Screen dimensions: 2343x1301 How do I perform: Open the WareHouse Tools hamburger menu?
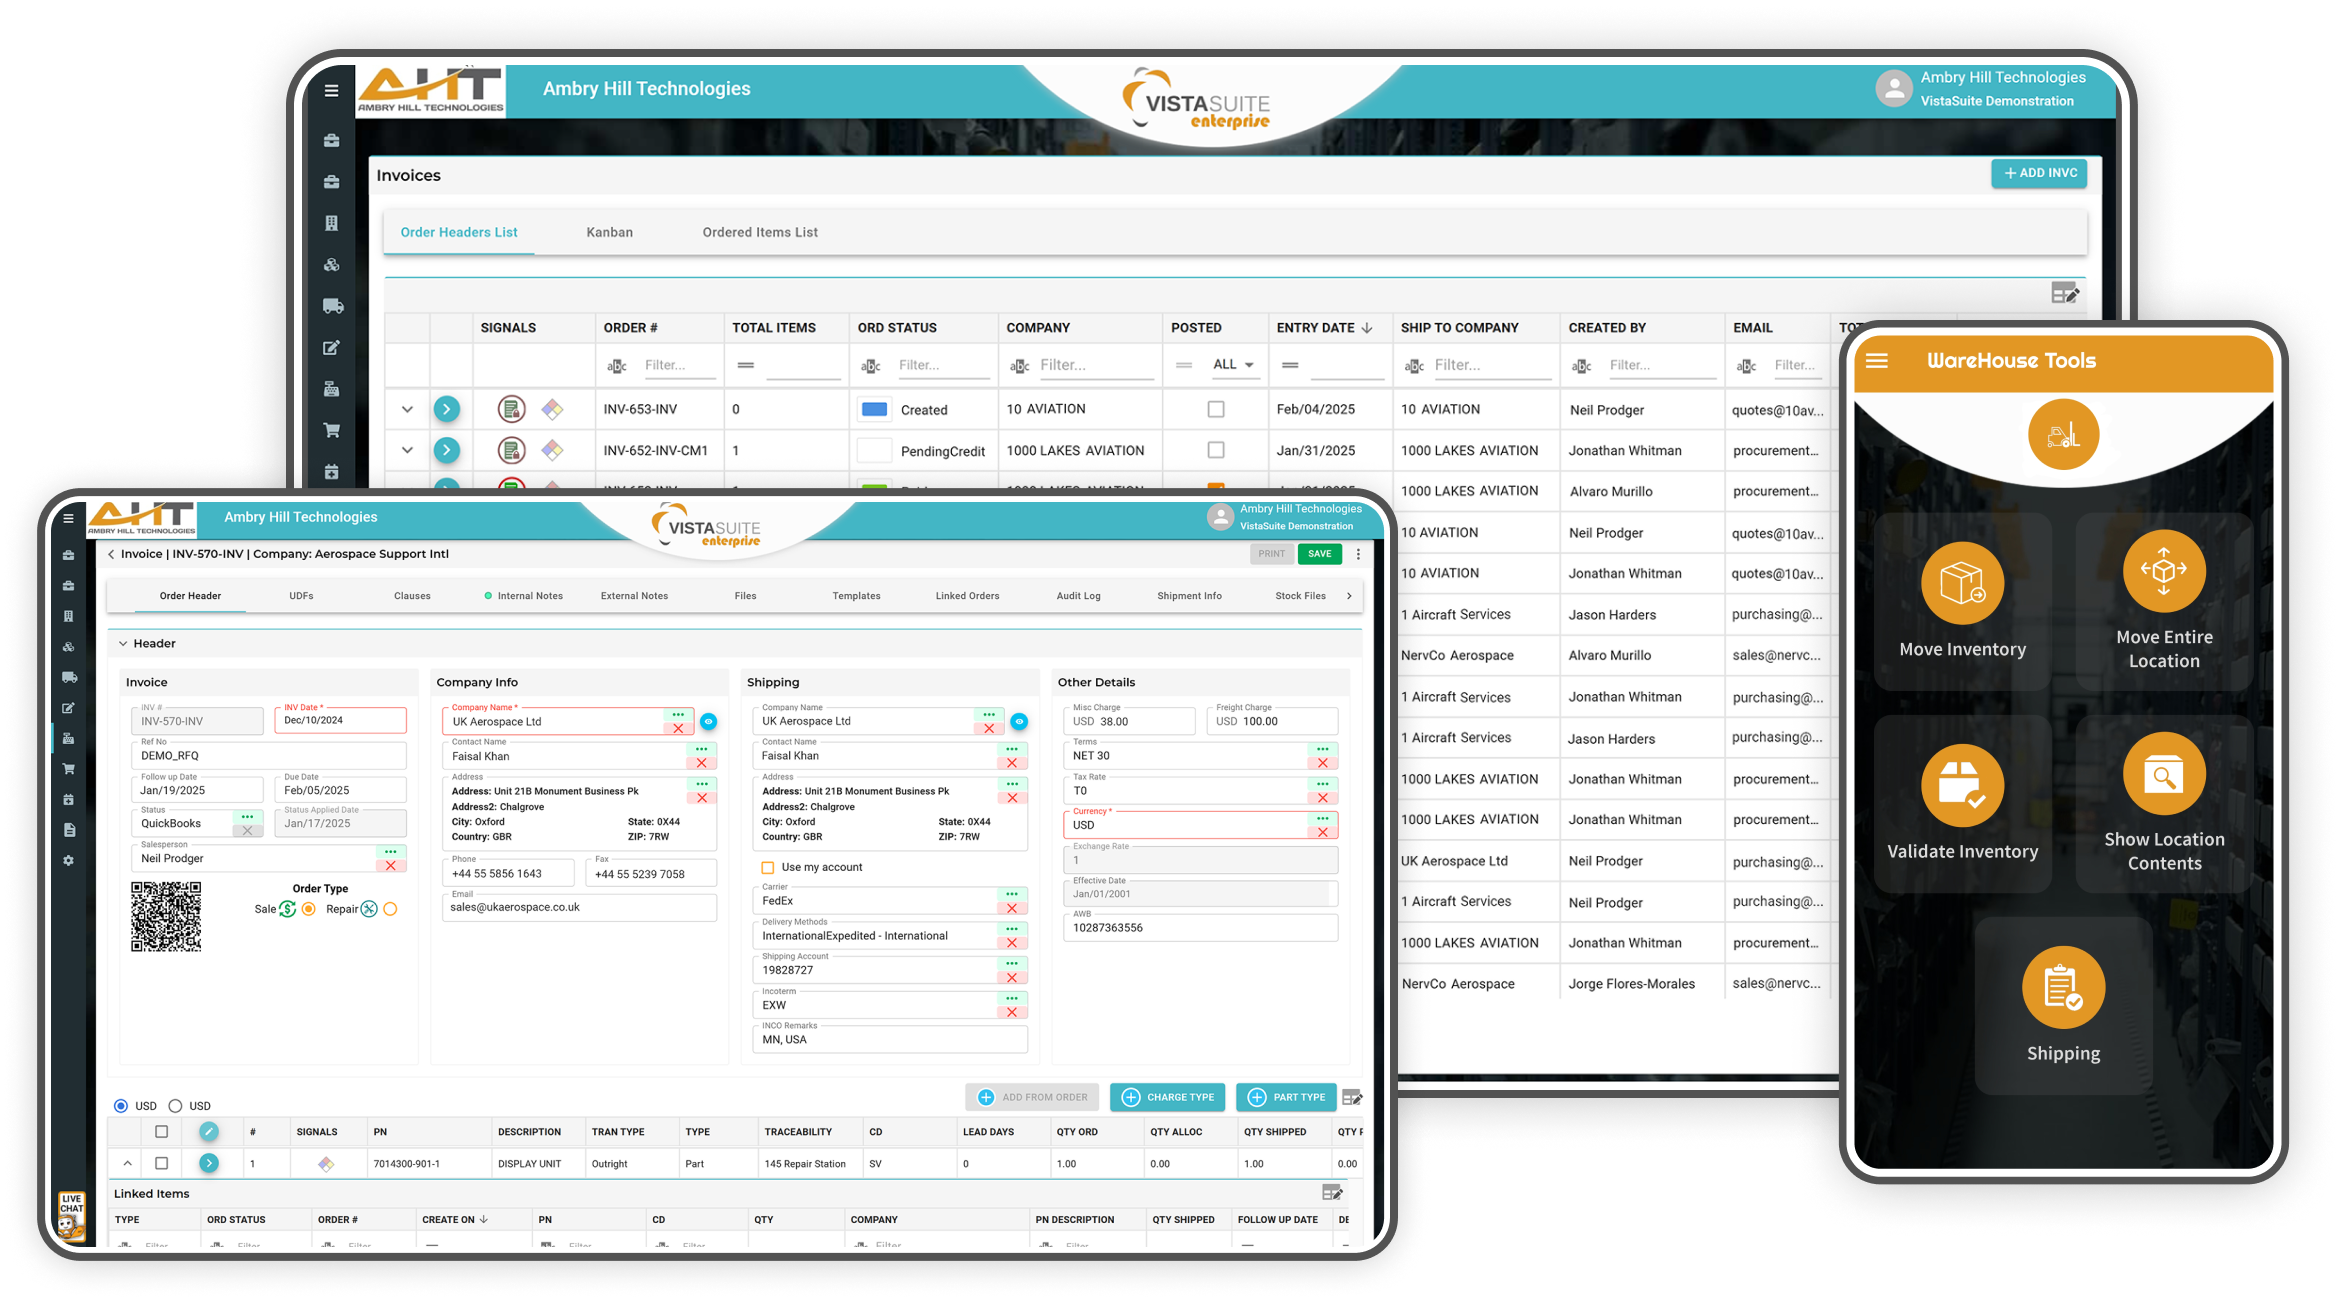(1877, 361)
